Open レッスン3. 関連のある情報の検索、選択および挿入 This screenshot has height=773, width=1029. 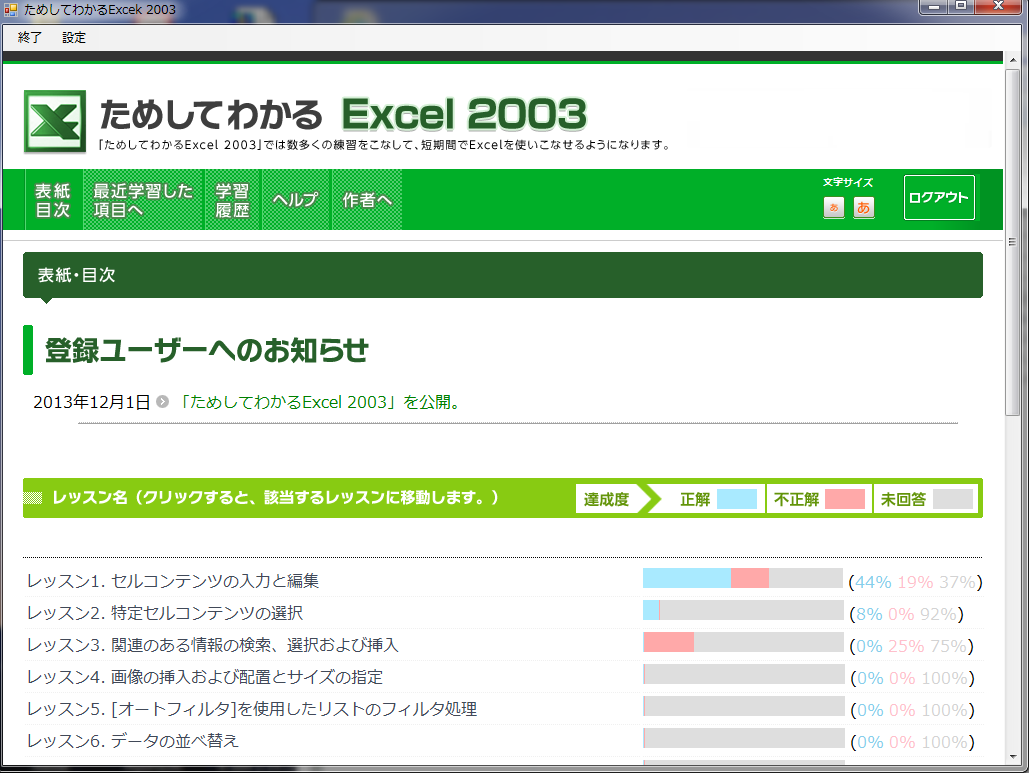coord(213,646)
